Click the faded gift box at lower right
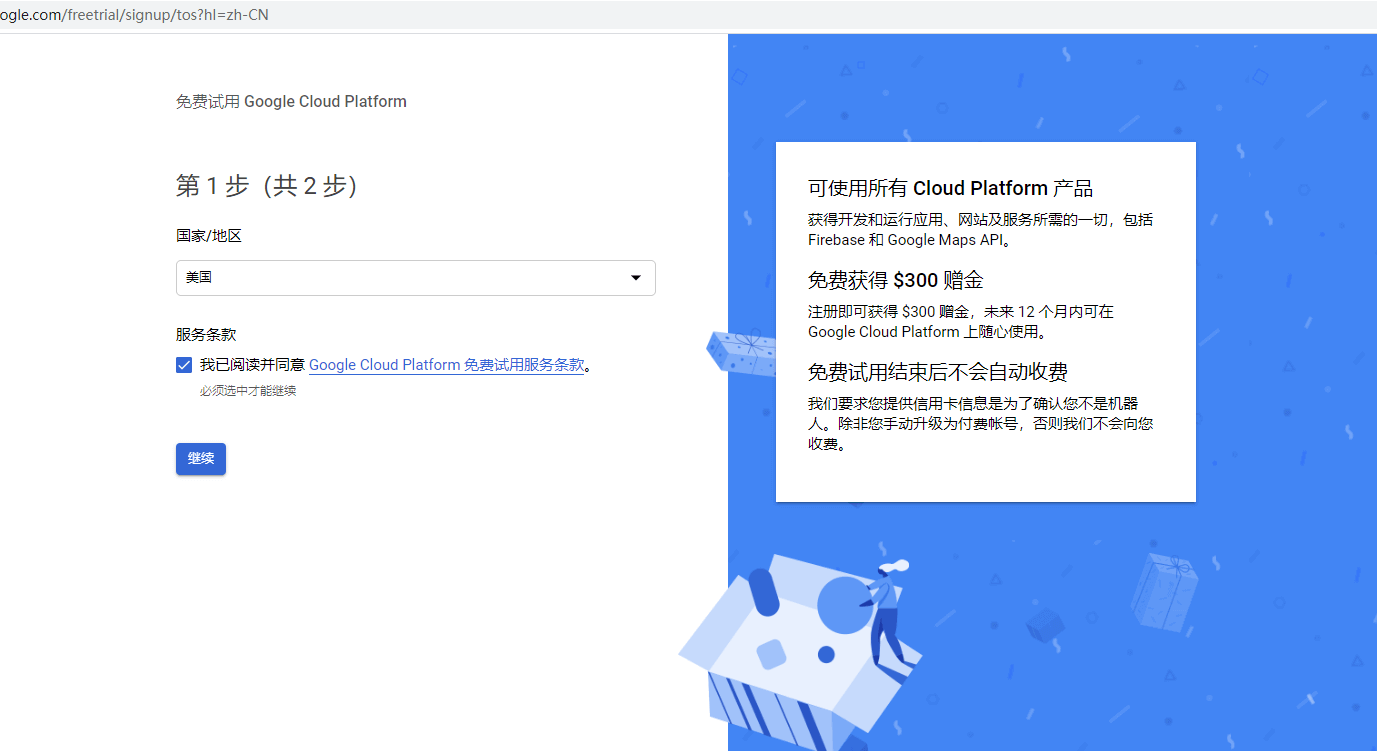This screenshot has width=1377, height=751. tap(1163, 590)
